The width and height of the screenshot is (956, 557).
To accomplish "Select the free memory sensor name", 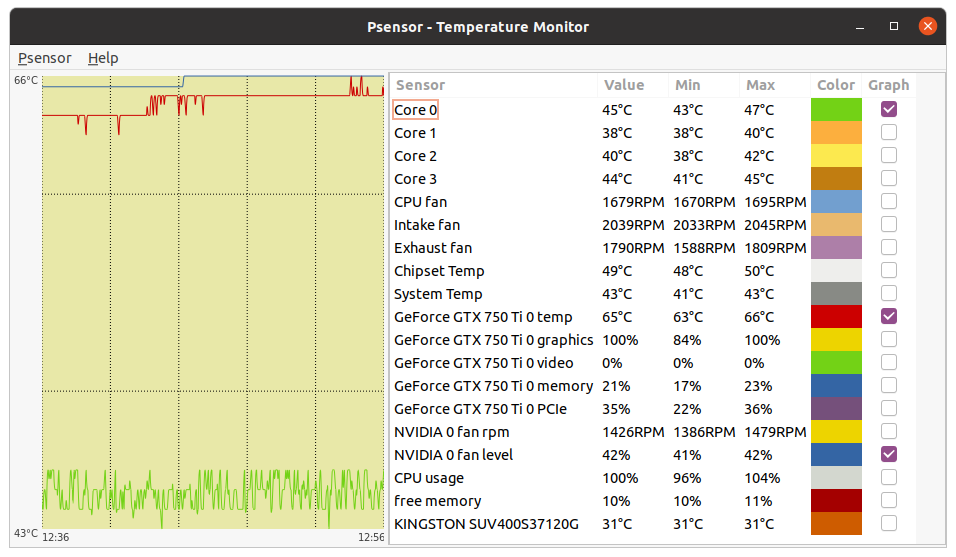I will [x=437, y=501].
